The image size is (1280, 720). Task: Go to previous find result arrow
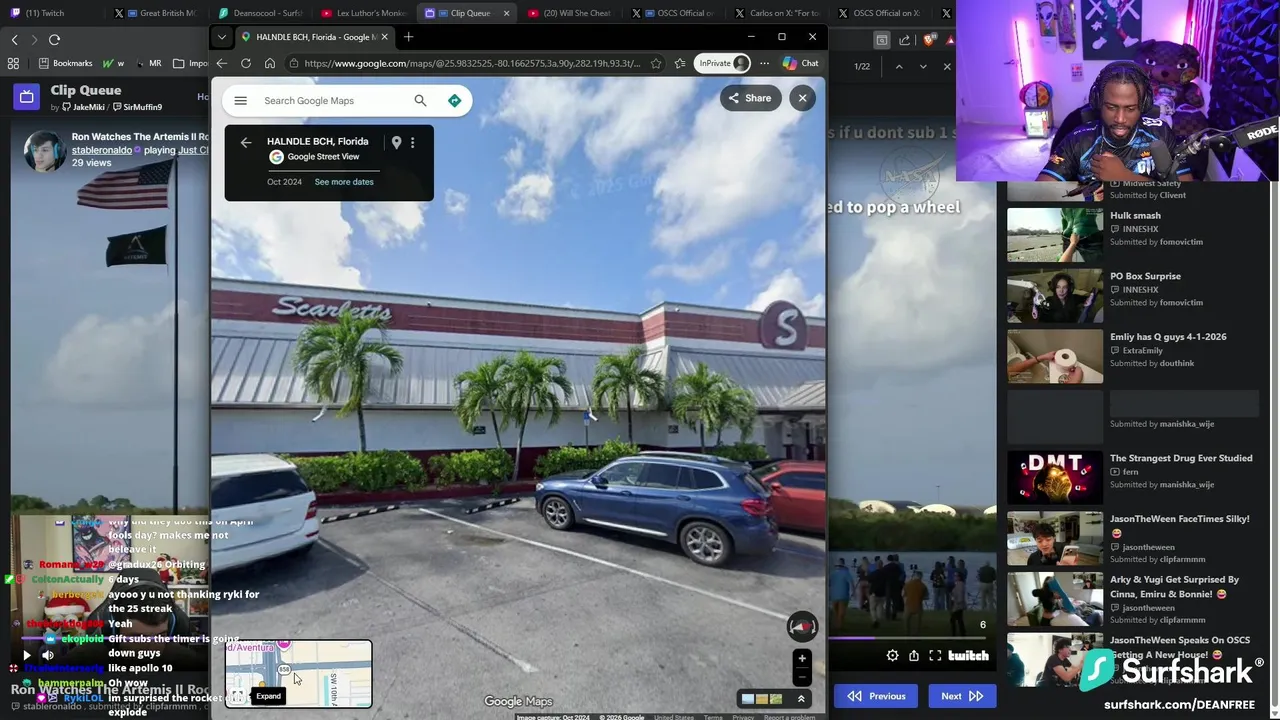point(898,66)
